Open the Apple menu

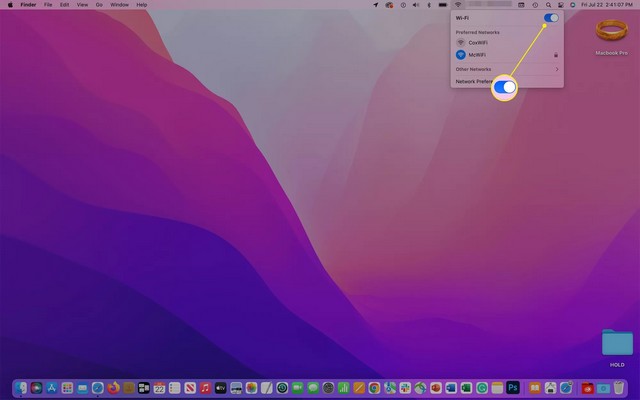pyautogui.click(x=9, y=5)
